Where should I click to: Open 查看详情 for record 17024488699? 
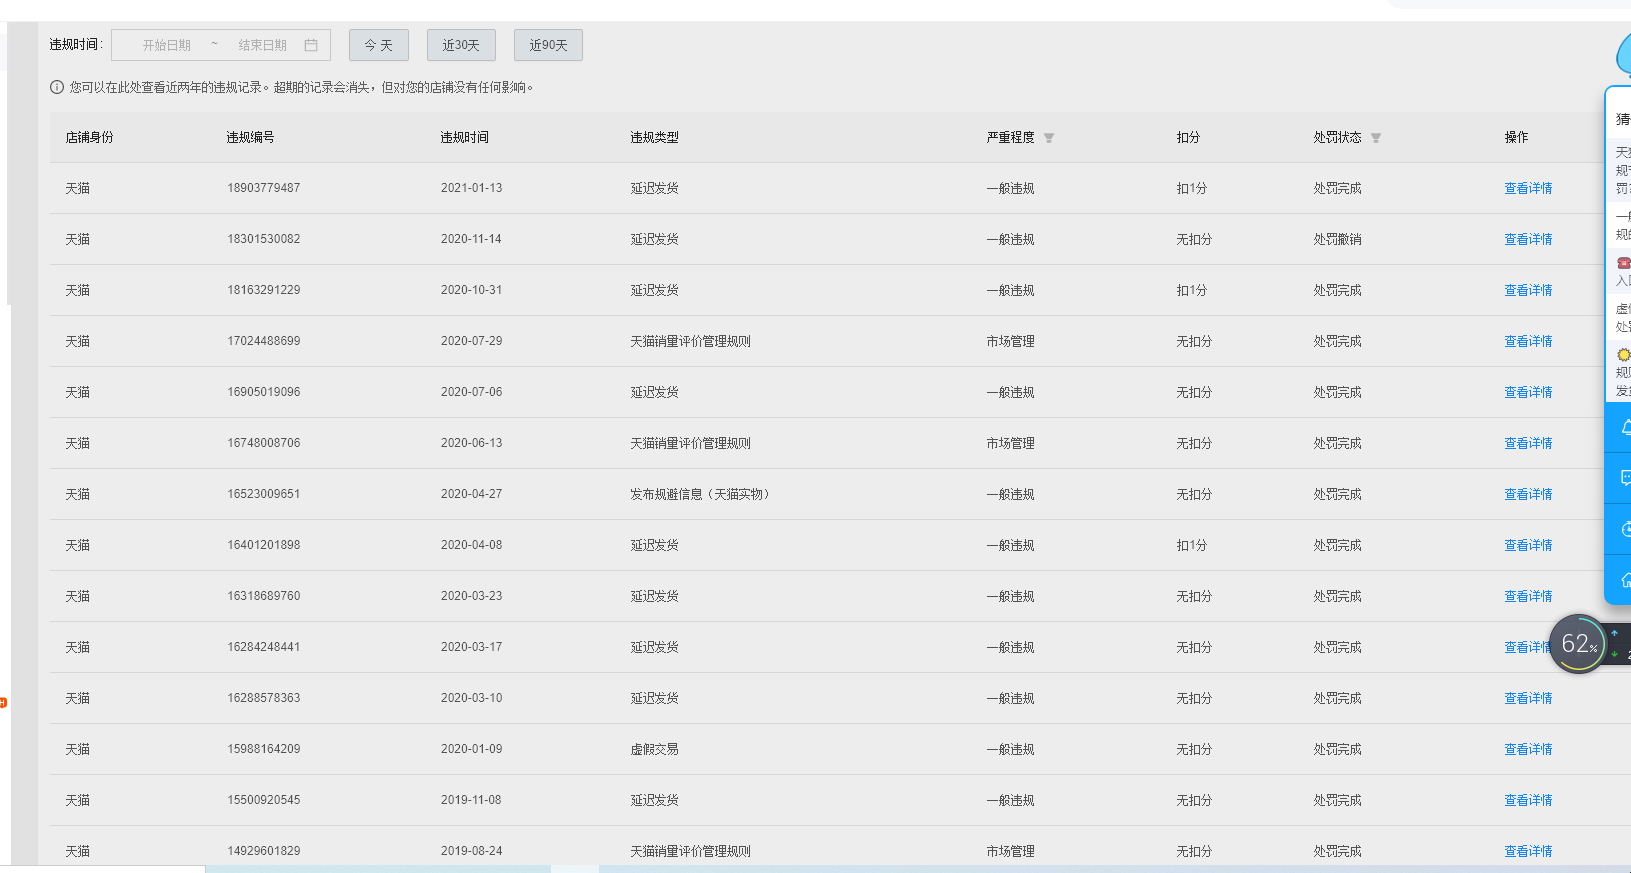coord(1528,341)
